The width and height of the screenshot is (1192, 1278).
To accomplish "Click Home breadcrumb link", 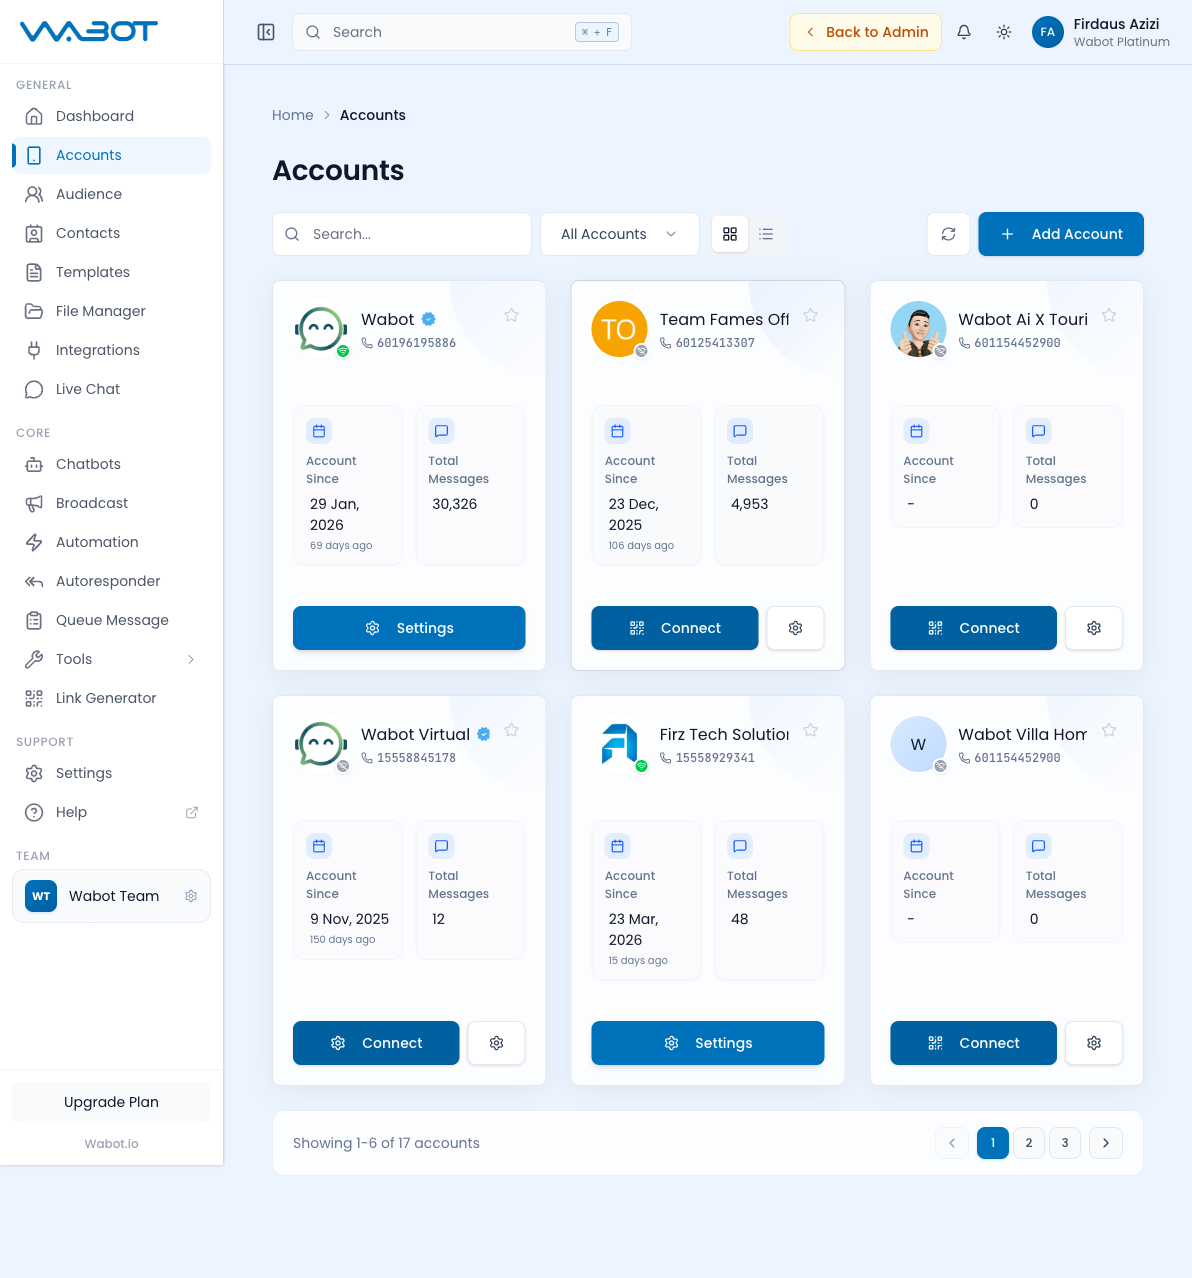I will coord(293,115).
